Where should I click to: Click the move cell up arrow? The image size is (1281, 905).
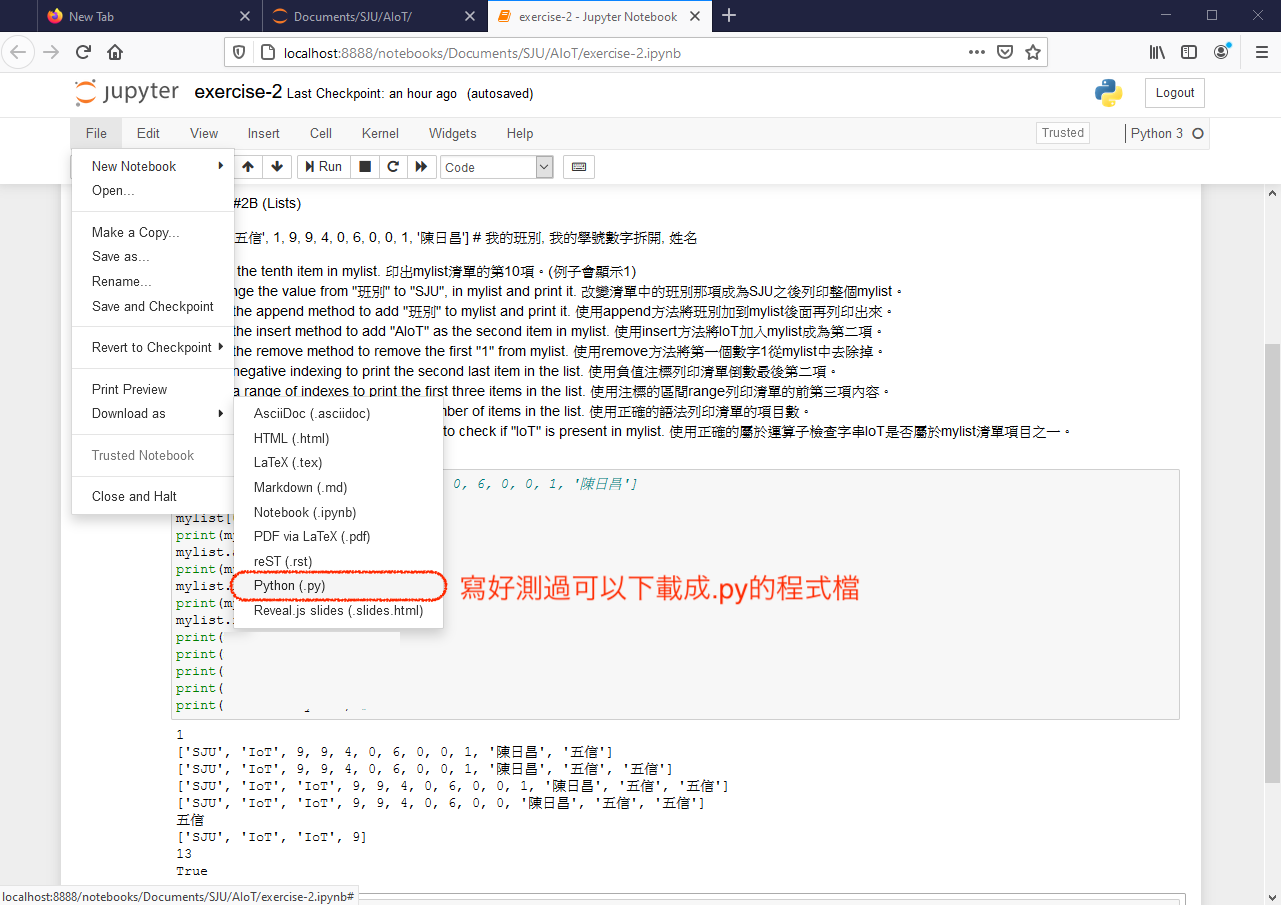[x=248, y=167]
